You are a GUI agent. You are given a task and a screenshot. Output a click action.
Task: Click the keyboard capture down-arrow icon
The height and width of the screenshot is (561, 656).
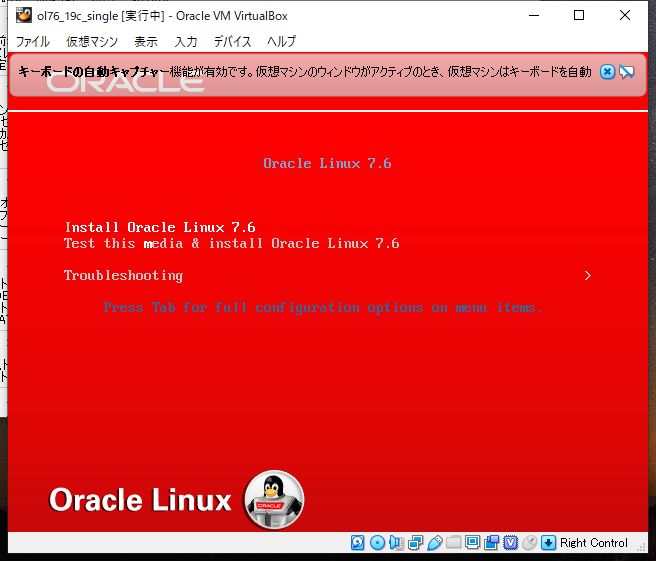pos(548,543)
